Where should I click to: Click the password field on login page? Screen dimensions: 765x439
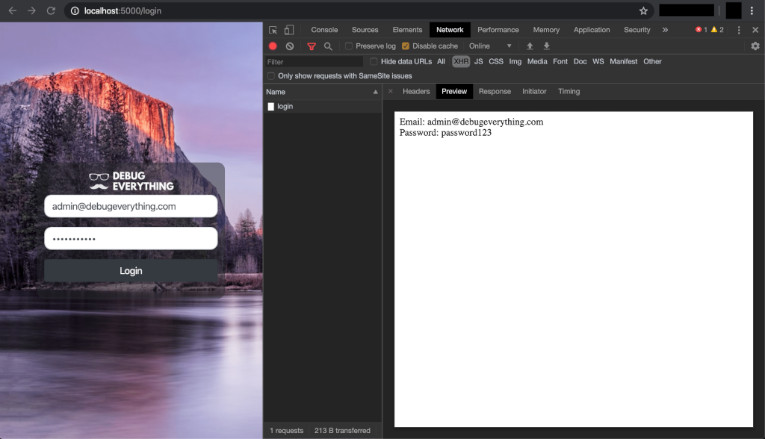(131, 239)
